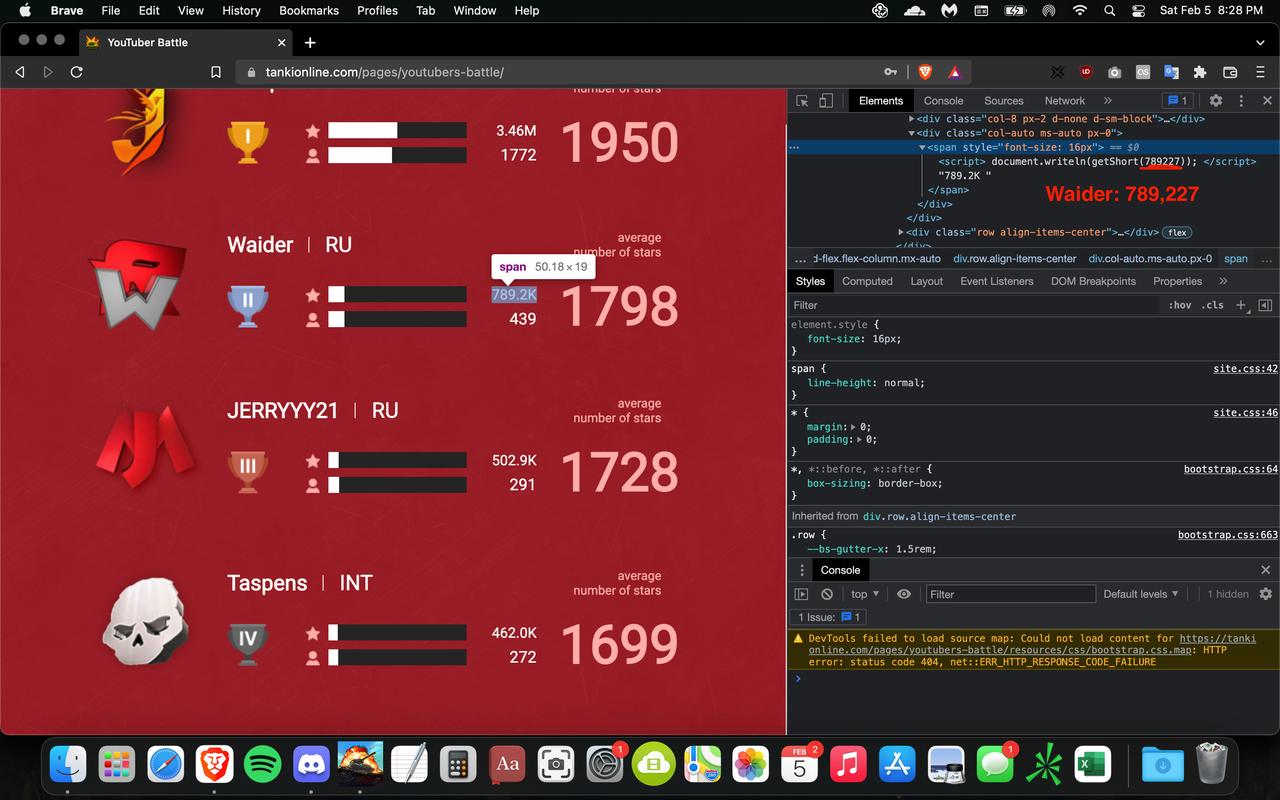The width and height of the screenshot is (1280, 800).
Task: Open the Bookmarks menu in the menu bar
Action: (x=308, y=11)
